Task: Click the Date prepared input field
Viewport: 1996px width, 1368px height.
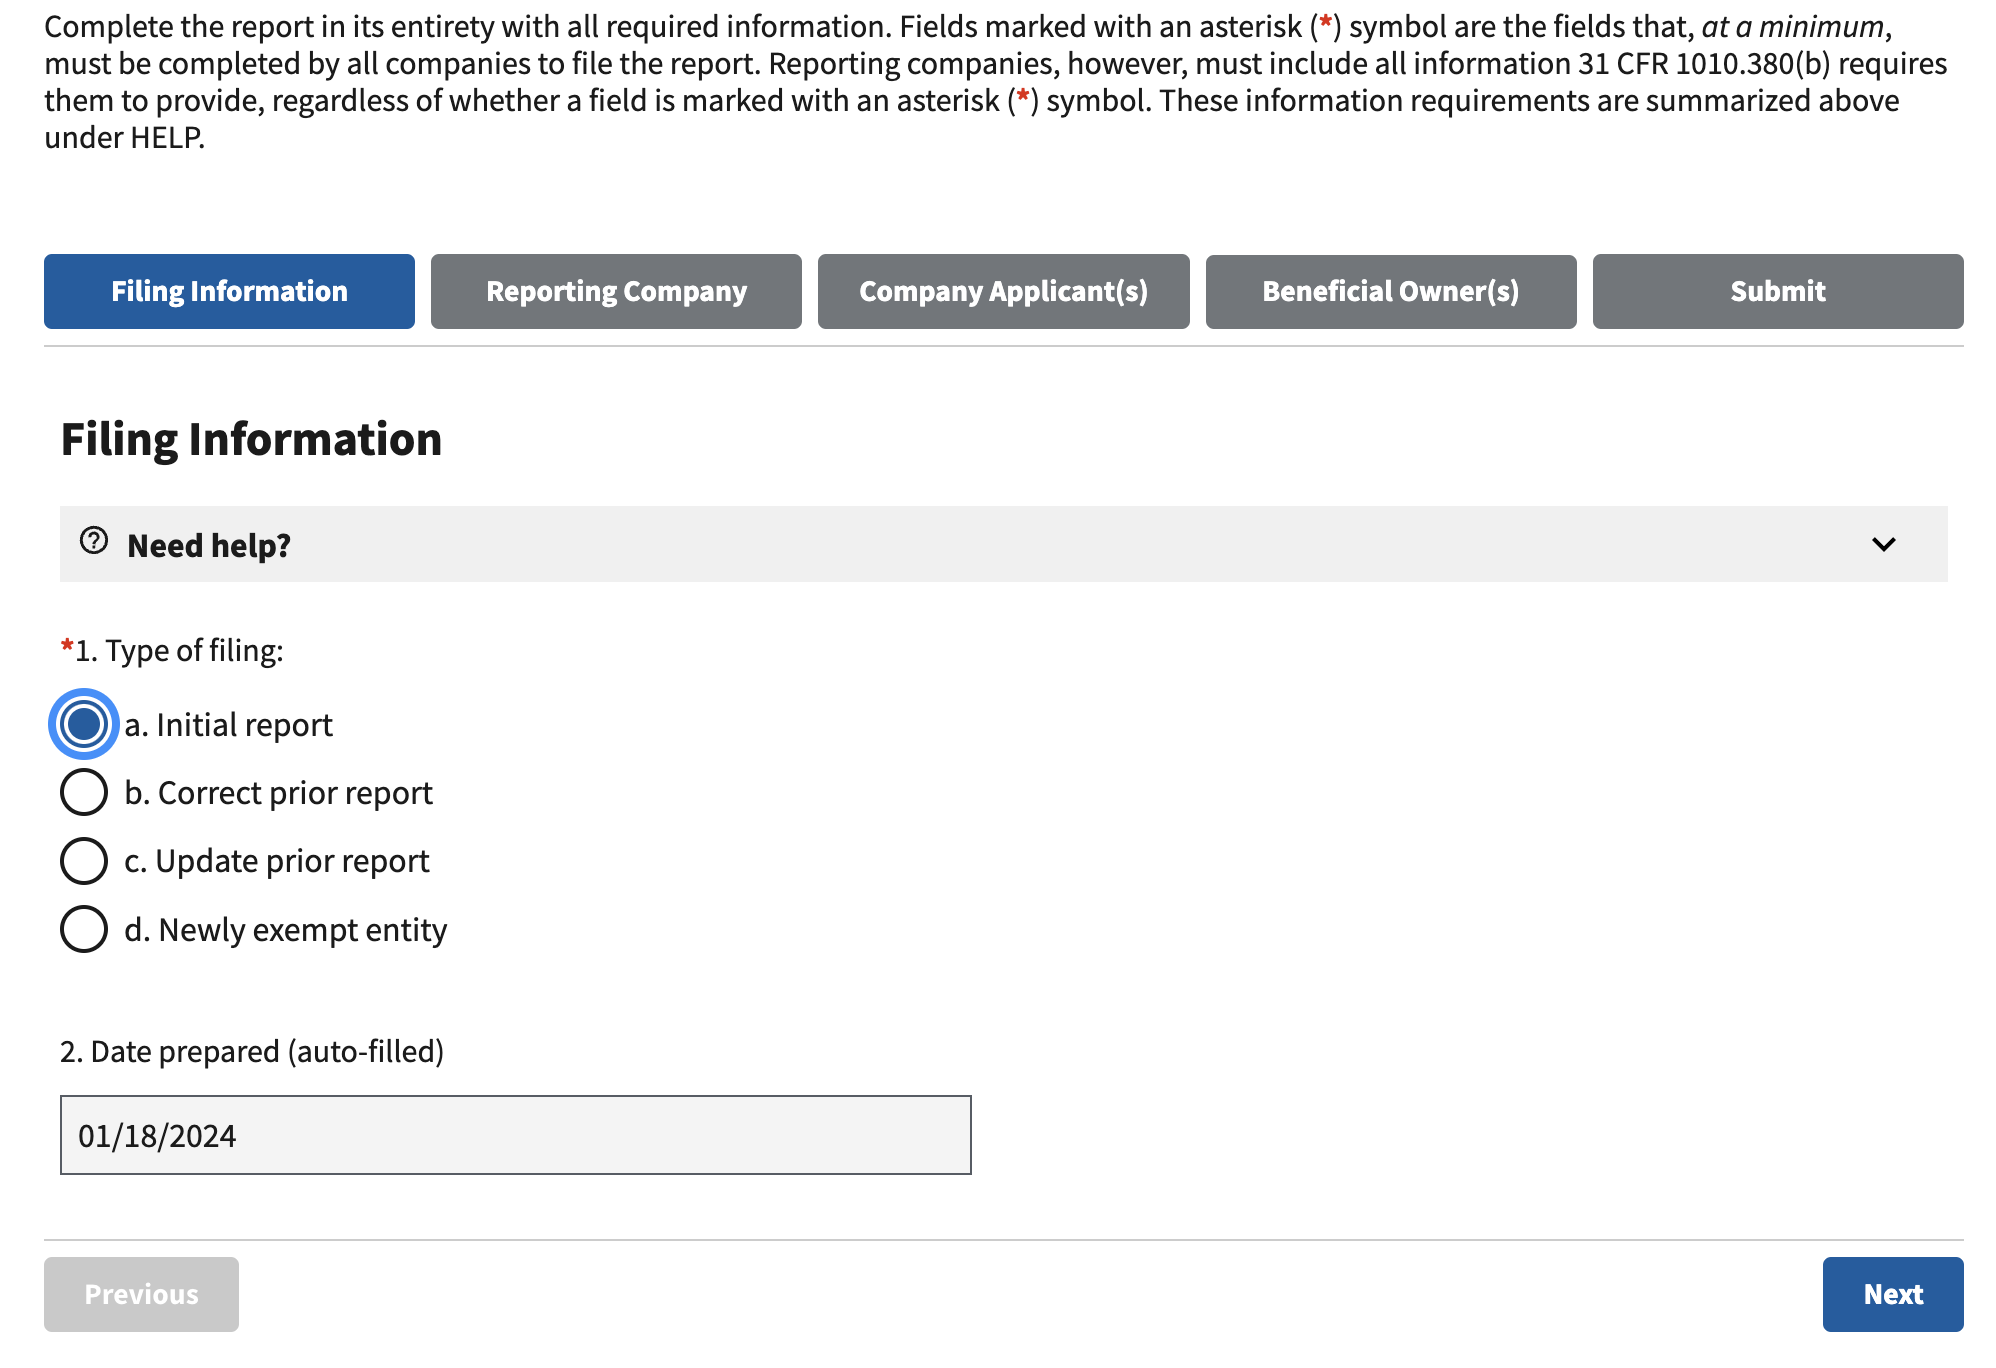Action: [x=515, y=1135]
